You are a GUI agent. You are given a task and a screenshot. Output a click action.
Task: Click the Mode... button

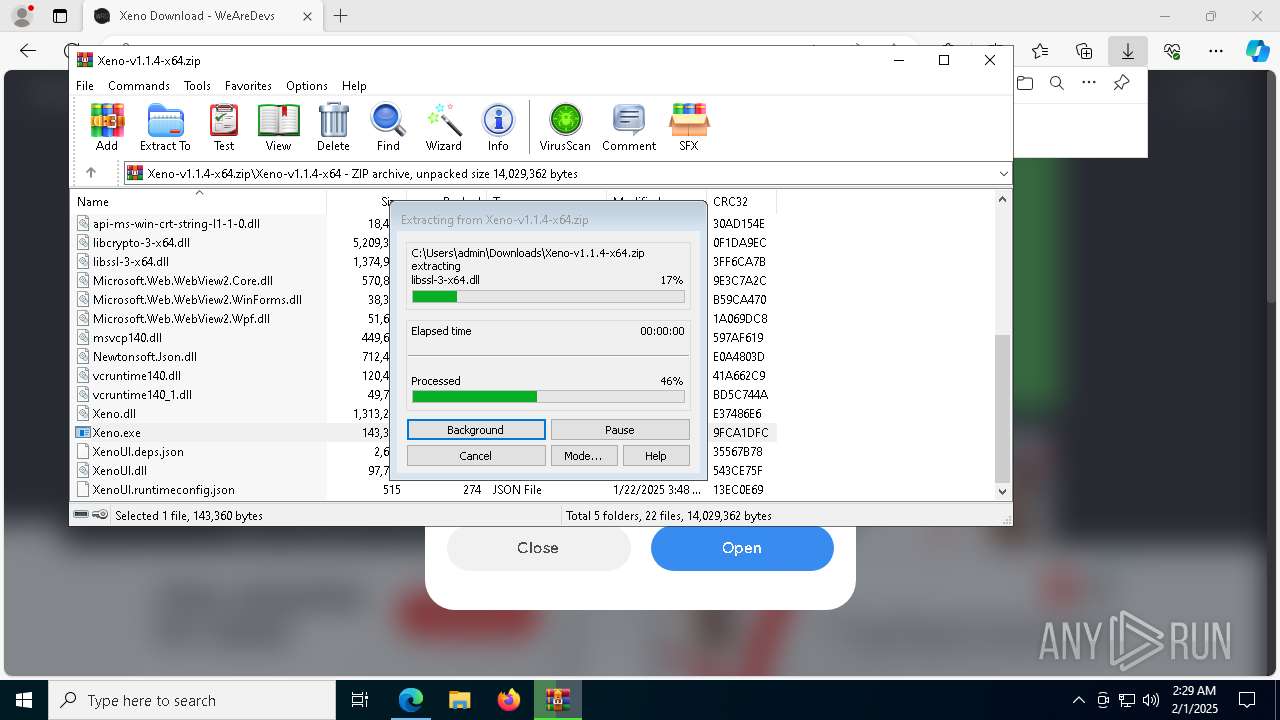tap(583, 456)
